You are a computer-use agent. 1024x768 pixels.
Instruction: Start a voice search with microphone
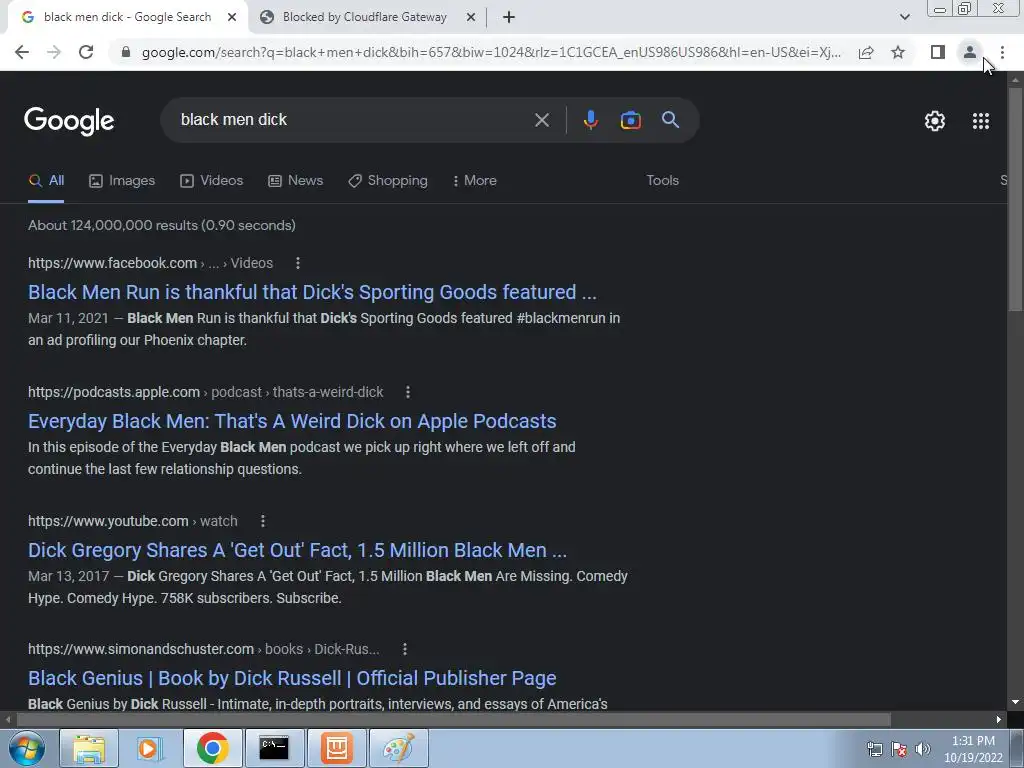click(590, 120)
